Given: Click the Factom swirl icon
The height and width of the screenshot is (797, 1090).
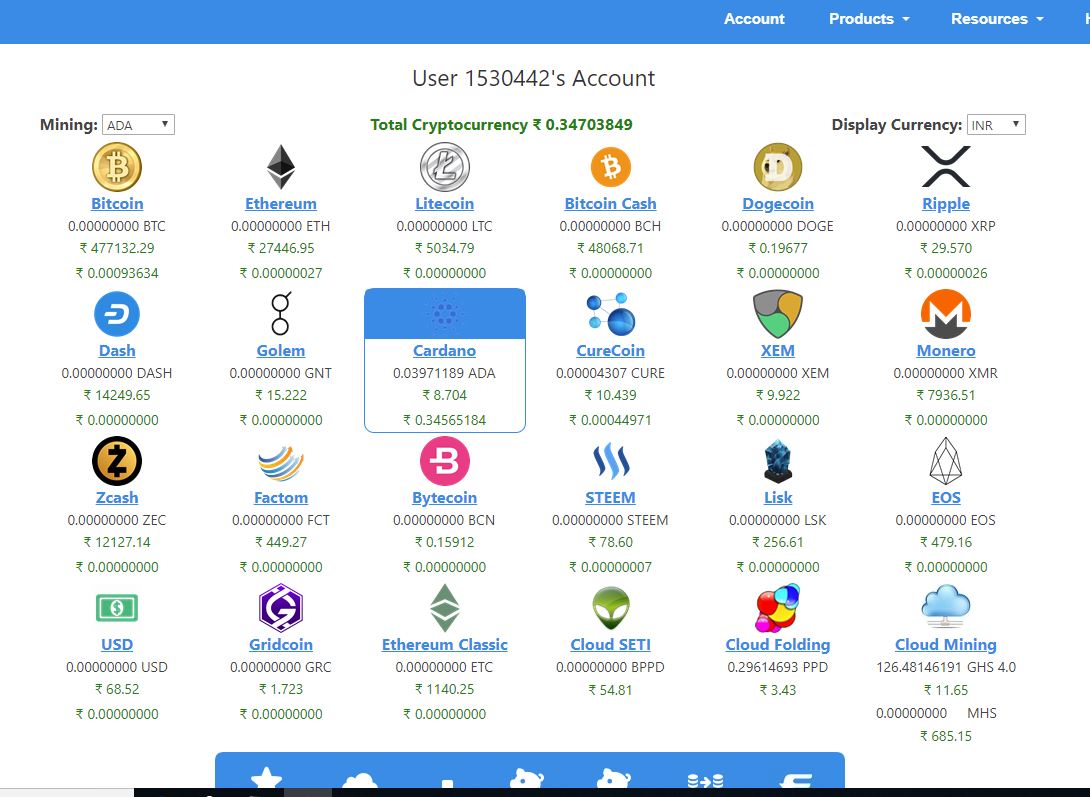Looking at the screenshot, I should click(x=281, y=462).
